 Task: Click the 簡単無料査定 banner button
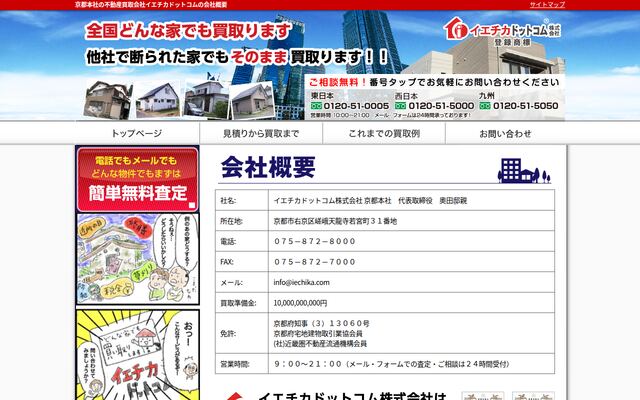(138, 180)
